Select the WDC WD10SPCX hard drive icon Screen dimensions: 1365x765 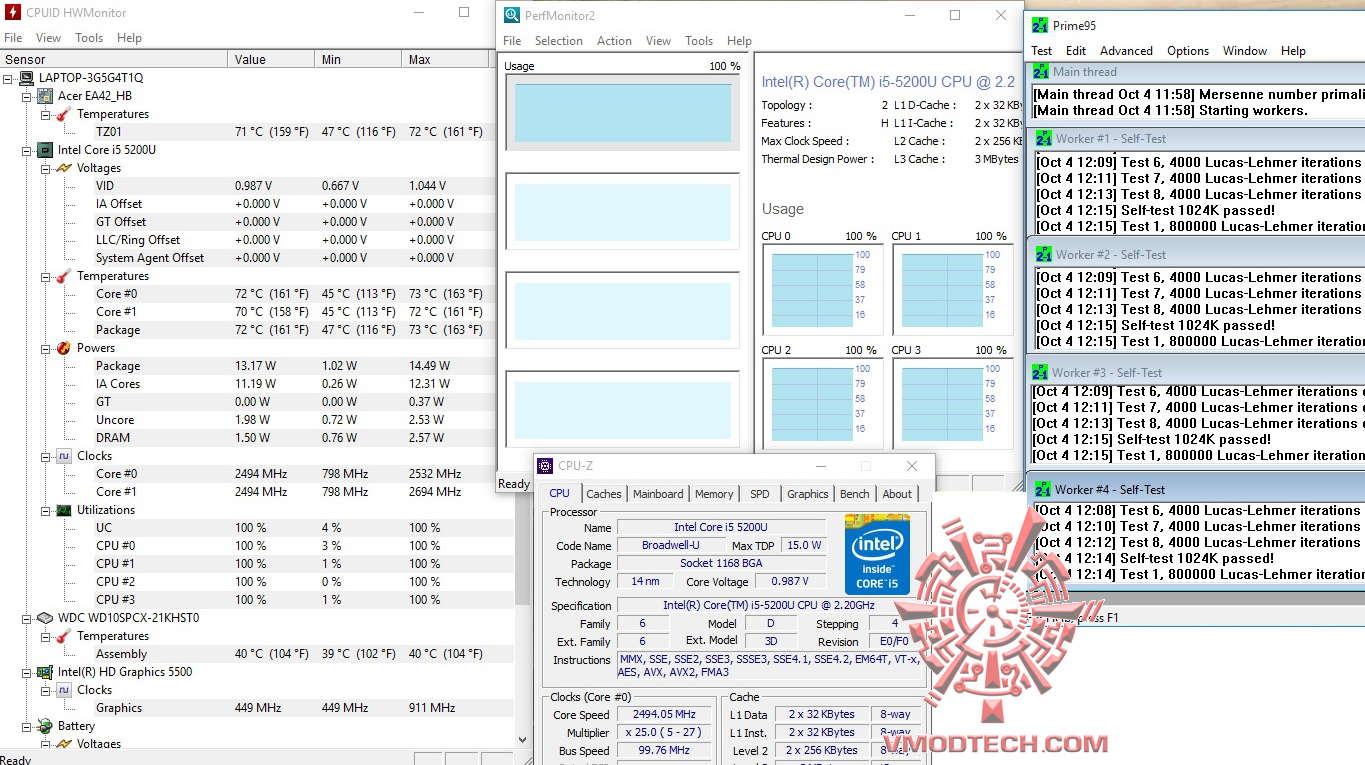44,618
